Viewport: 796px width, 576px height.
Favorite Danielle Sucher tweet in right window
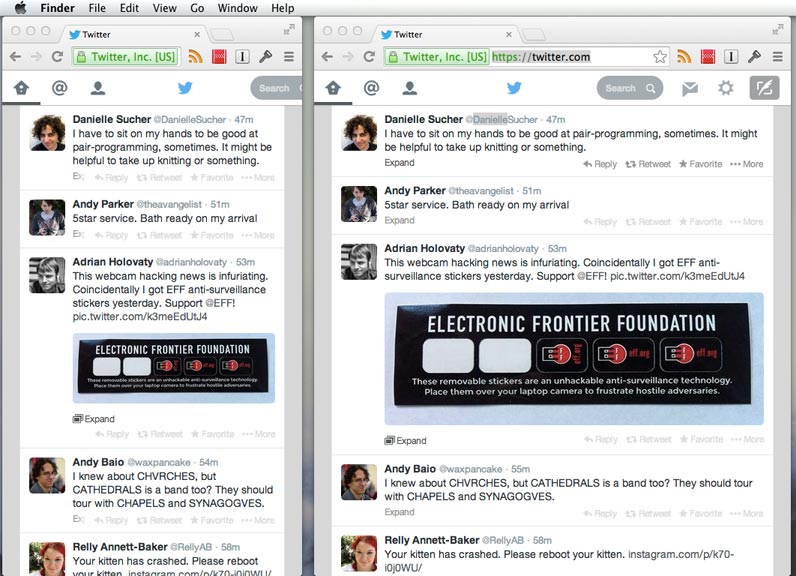coord(701,164)
